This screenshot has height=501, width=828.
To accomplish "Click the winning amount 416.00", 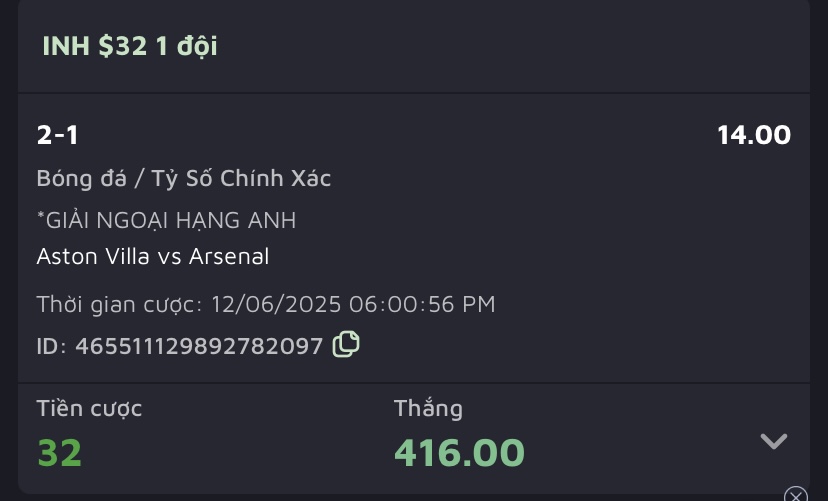I will pyautogui.click(x=459, y=452).
